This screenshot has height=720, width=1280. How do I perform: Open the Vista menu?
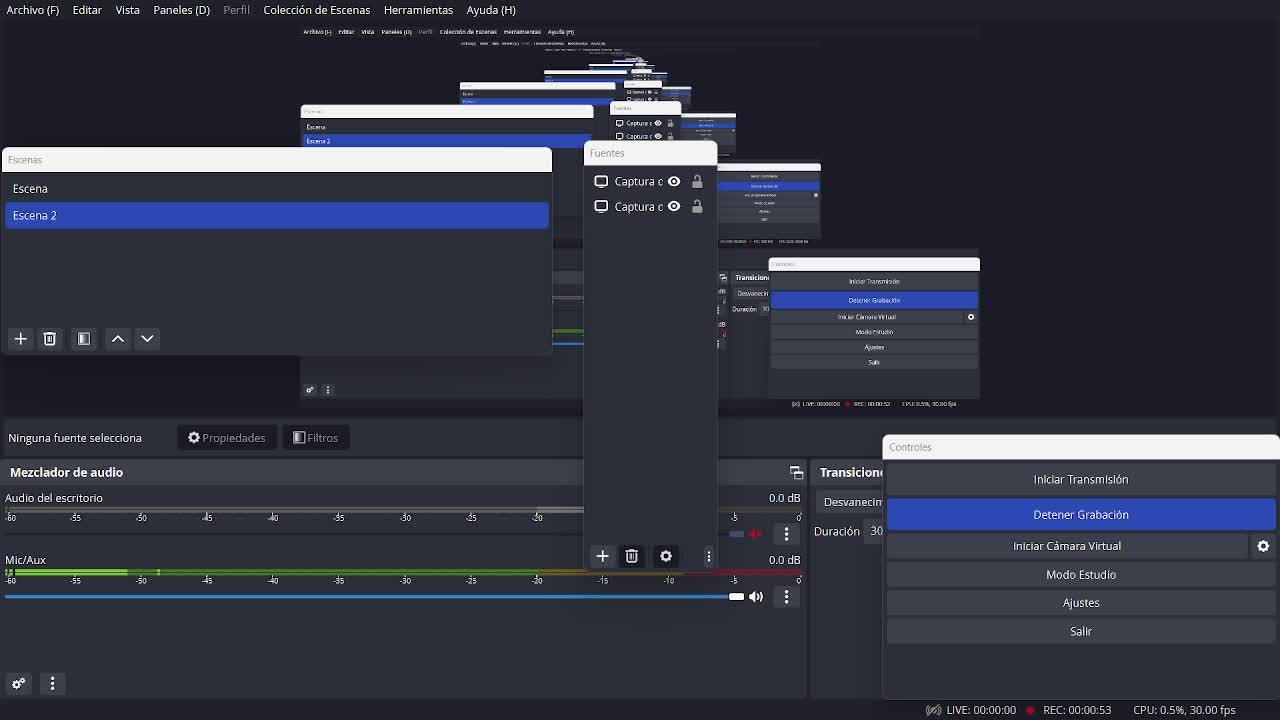[x=127, y=10]
